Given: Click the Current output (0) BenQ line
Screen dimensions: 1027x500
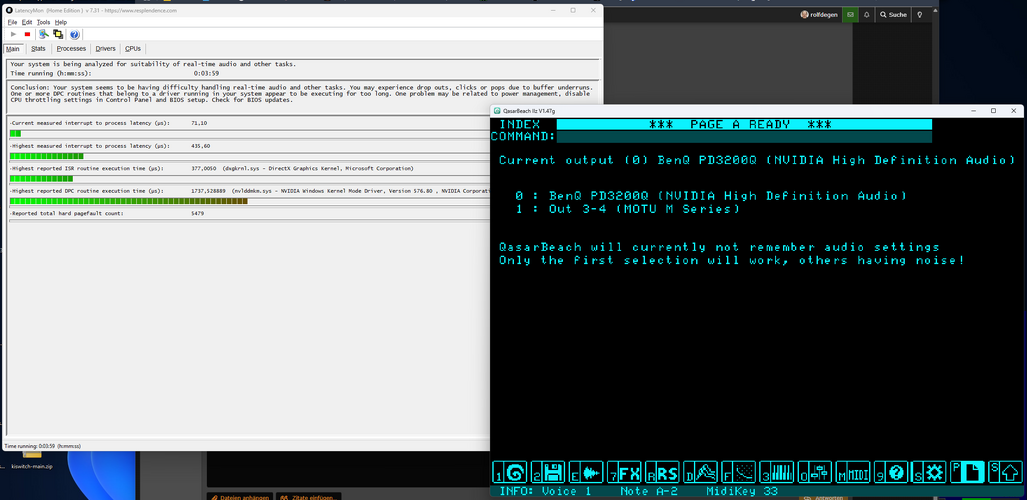Looking at the screenshot, I should pyautogui.click(x=757, y=160).
